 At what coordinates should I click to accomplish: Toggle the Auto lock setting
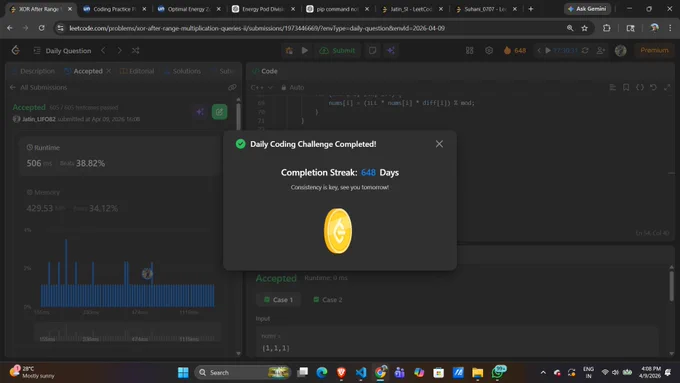pos(293,87)
